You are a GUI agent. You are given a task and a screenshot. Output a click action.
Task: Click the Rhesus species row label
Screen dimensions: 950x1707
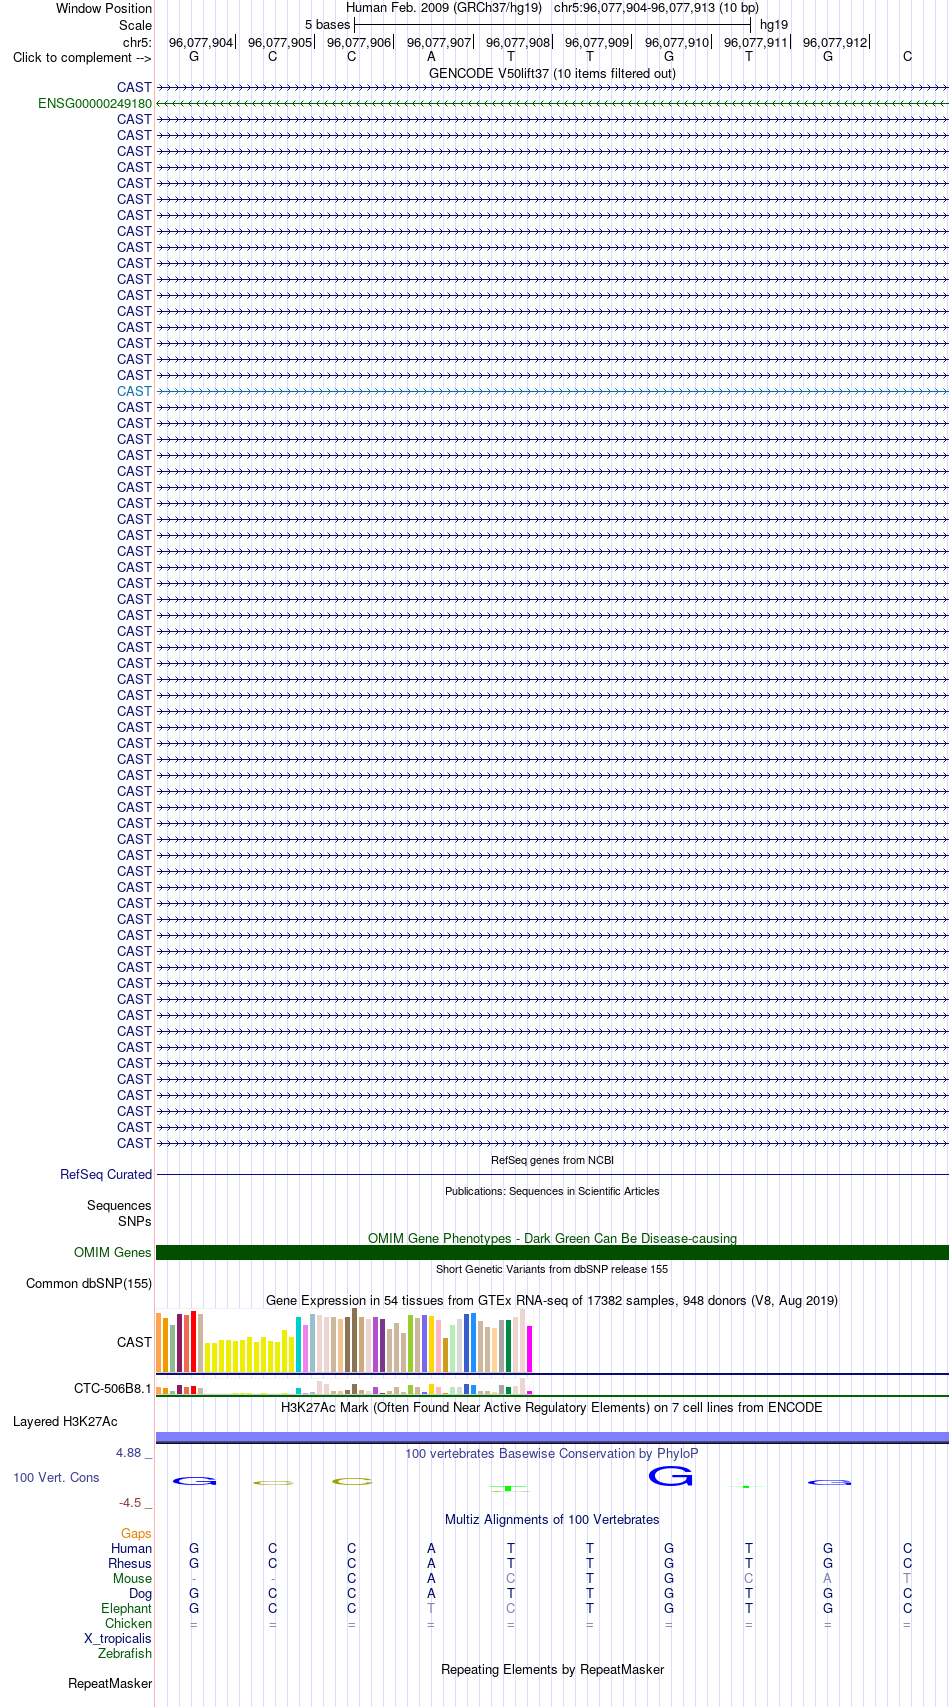tap(130, 1563)
